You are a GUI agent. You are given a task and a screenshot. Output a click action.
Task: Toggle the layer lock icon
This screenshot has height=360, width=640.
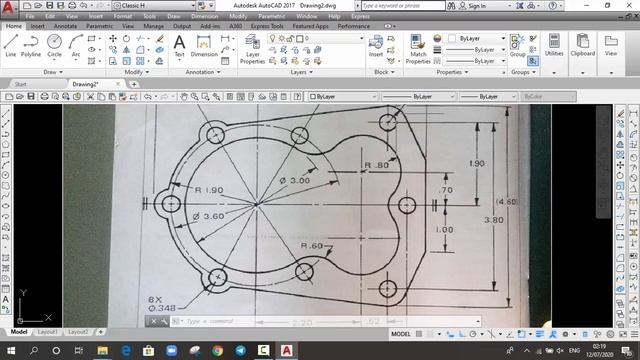(290, 38)
